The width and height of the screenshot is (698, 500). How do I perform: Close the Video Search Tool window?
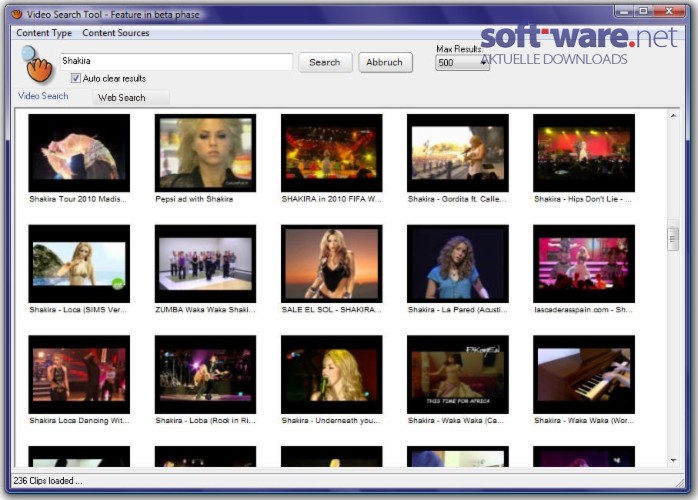tap(669, 11)
